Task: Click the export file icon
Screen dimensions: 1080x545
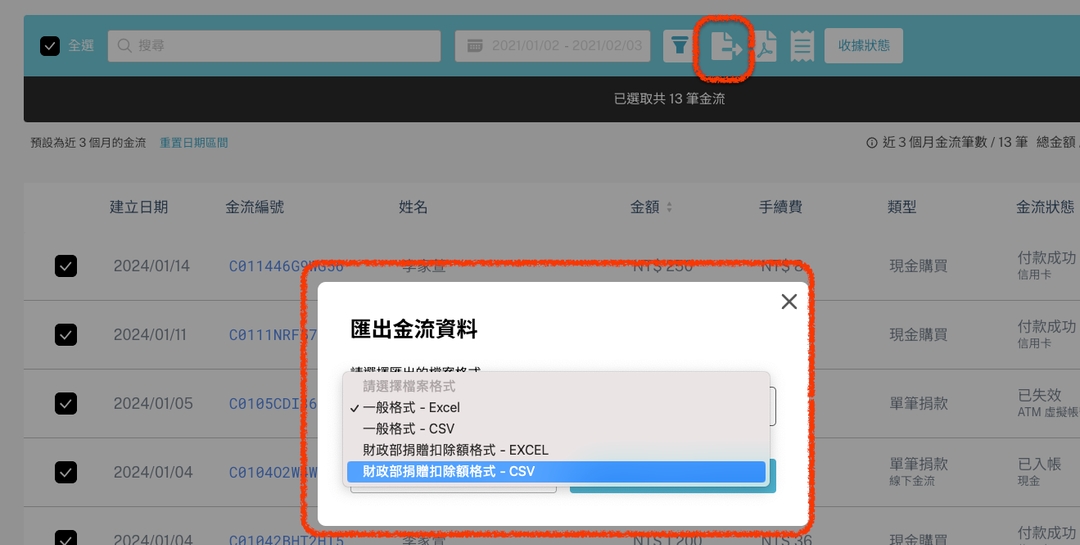Action: 725,46
